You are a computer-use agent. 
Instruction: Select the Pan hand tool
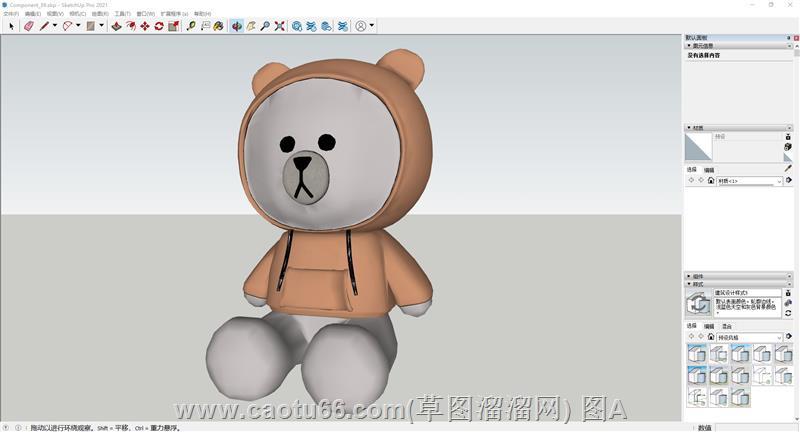251,26
